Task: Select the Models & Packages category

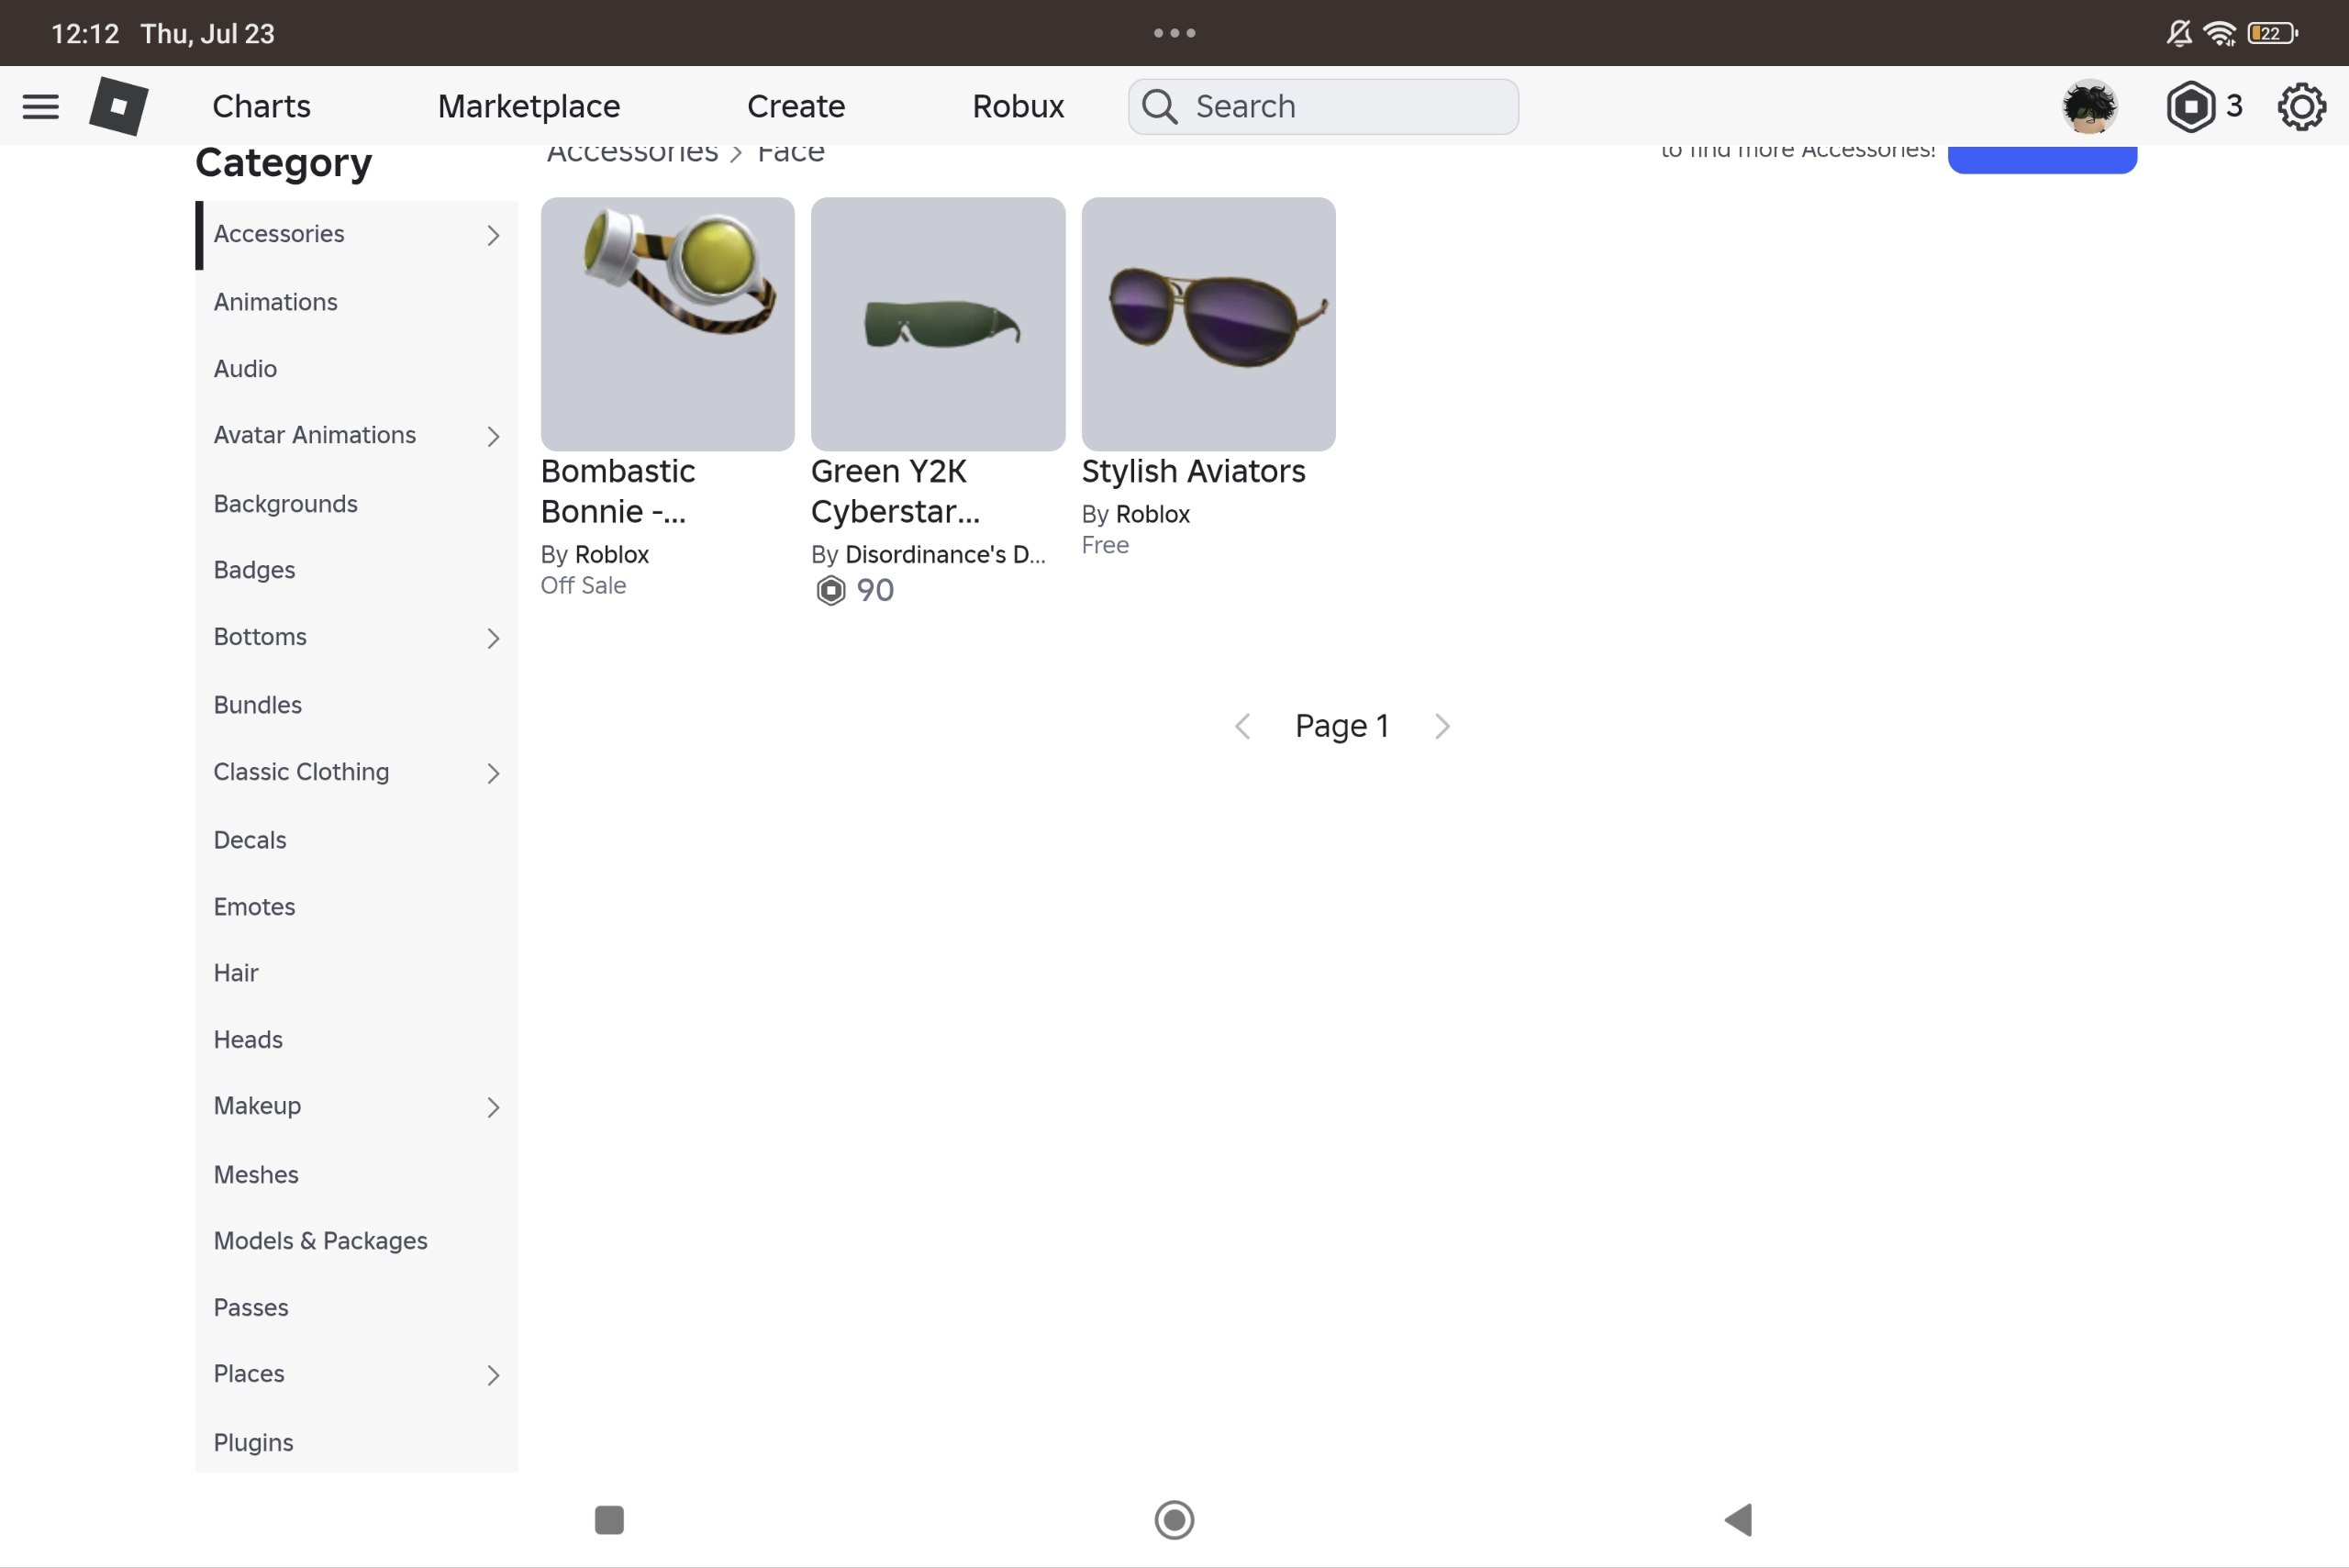Action: point(356,1241)
